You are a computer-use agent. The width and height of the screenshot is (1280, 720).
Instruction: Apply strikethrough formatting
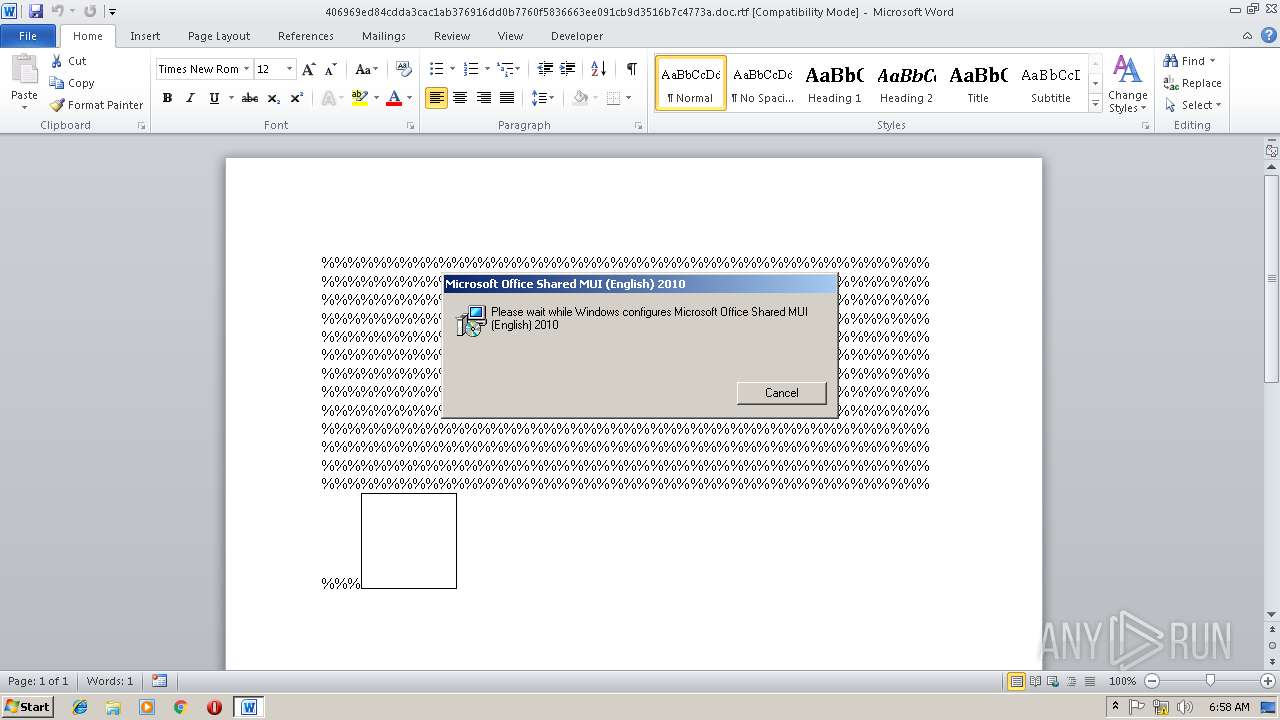point(250,98)
